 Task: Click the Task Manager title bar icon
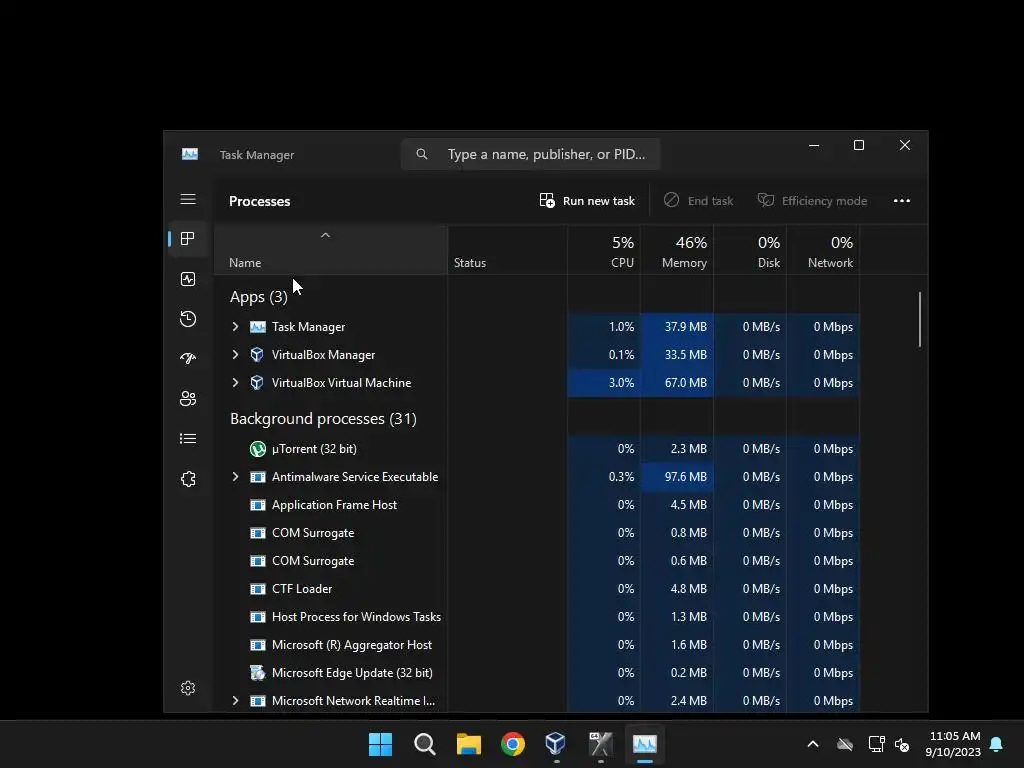190,154
